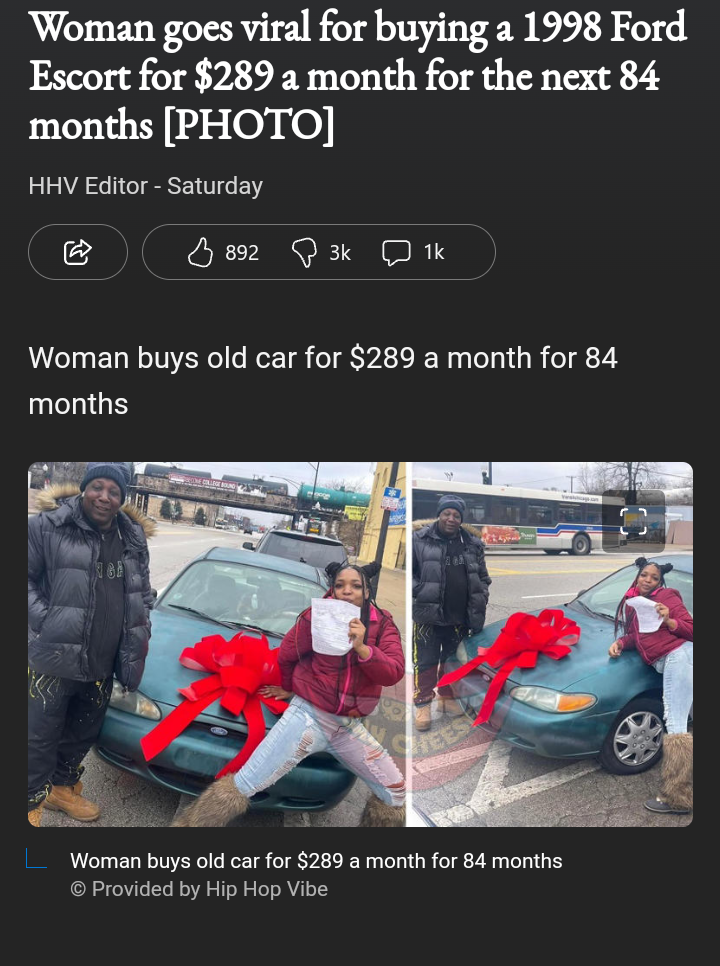Click the 892 likes count
Image resolution: width=720 pixels, height=966 pixels.
coord(242,253)
